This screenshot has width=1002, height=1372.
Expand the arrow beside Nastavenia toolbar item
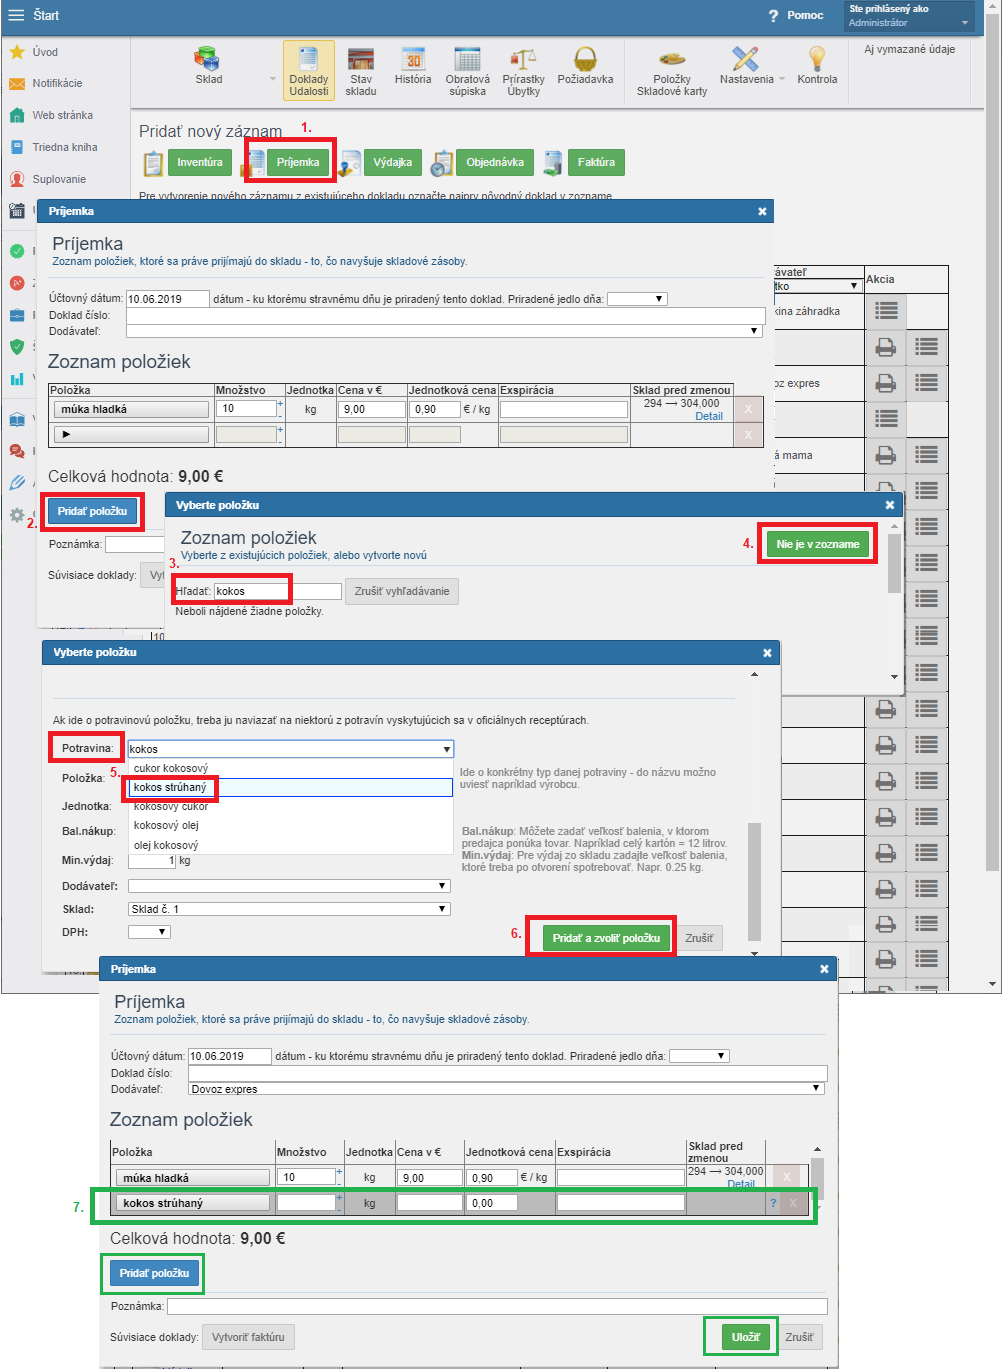[x=782, y=79]
